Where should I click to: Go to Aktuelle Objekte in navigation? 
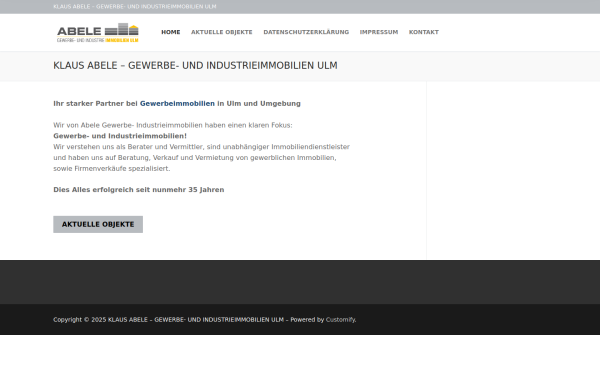(x=222, y=32)
